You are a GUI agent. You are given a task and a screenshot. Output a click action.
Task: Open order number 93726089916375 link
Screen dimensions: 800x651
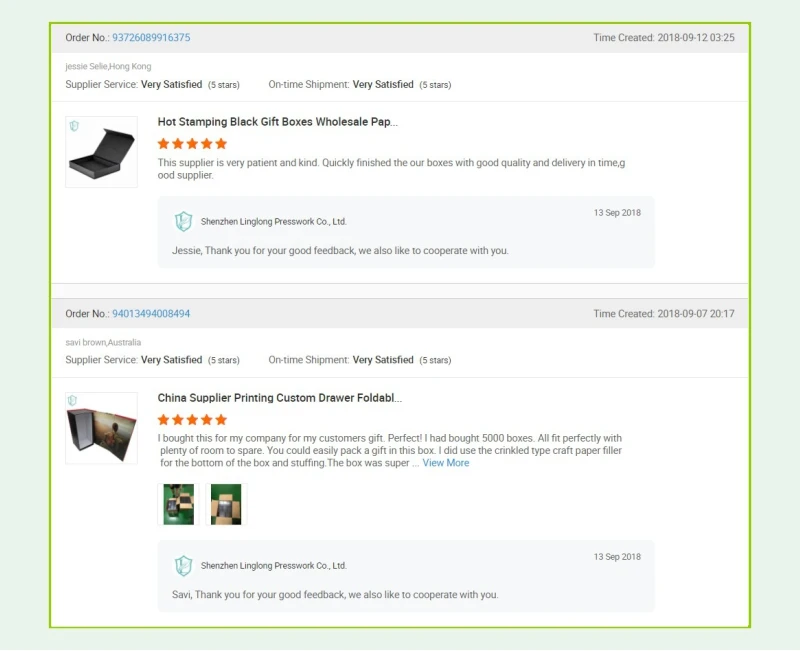click(x=151, y=38)
